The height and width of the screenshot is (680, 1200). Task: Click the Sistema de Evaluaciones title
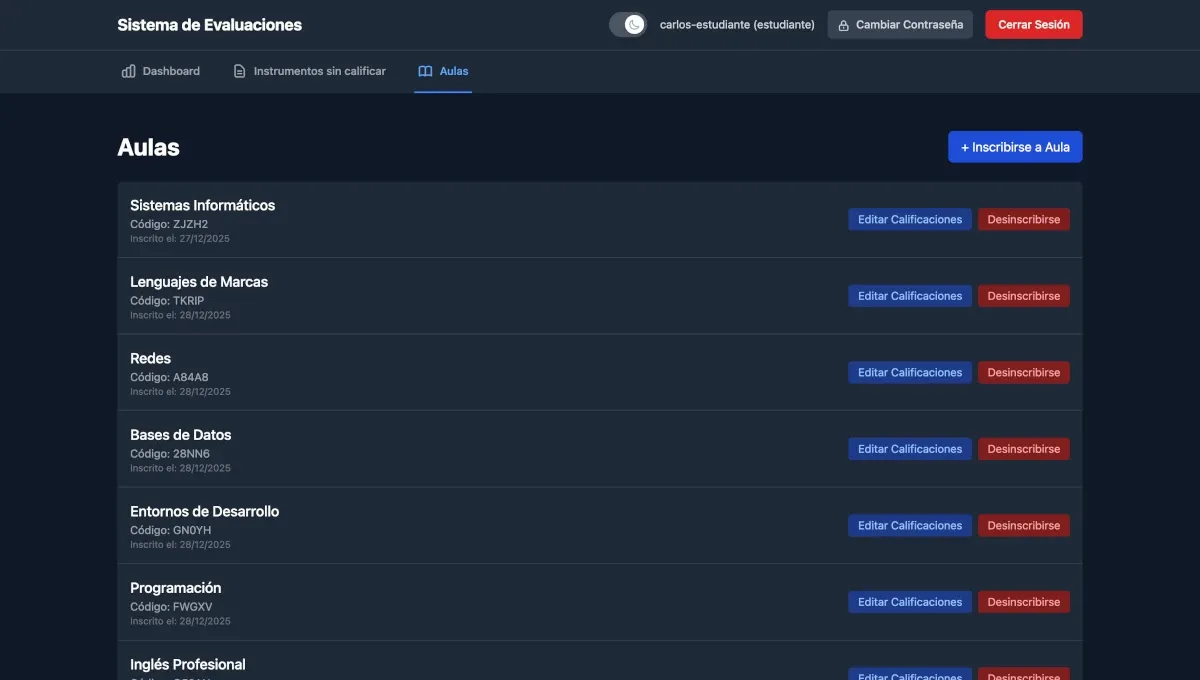209,22
